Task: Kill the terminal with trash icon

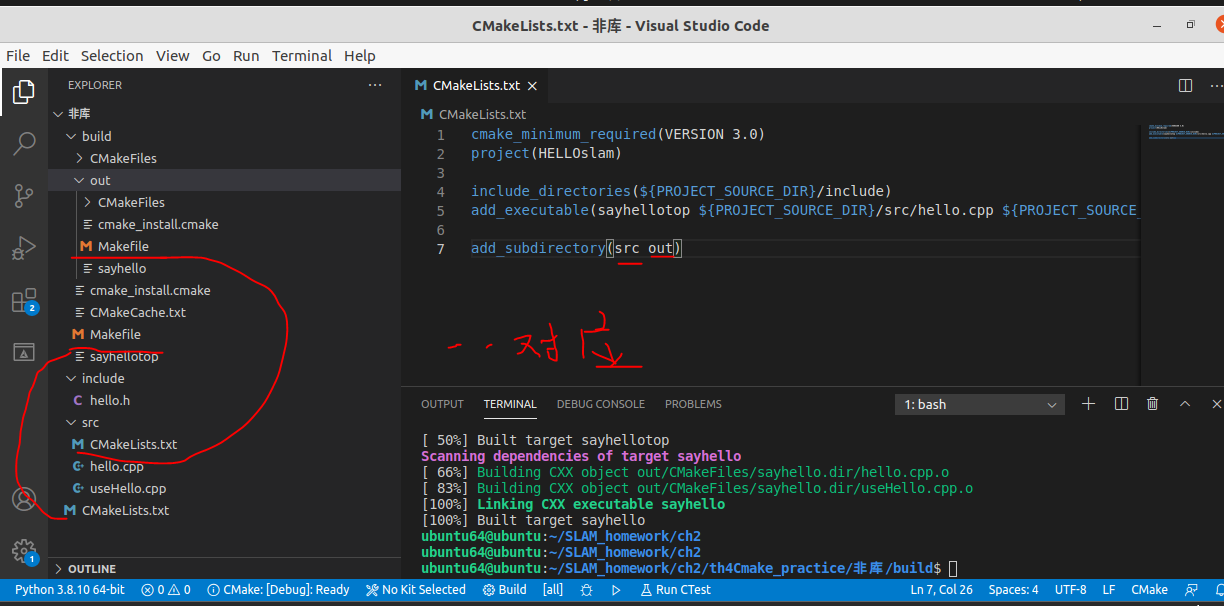Action: (x=1152, y=404)
